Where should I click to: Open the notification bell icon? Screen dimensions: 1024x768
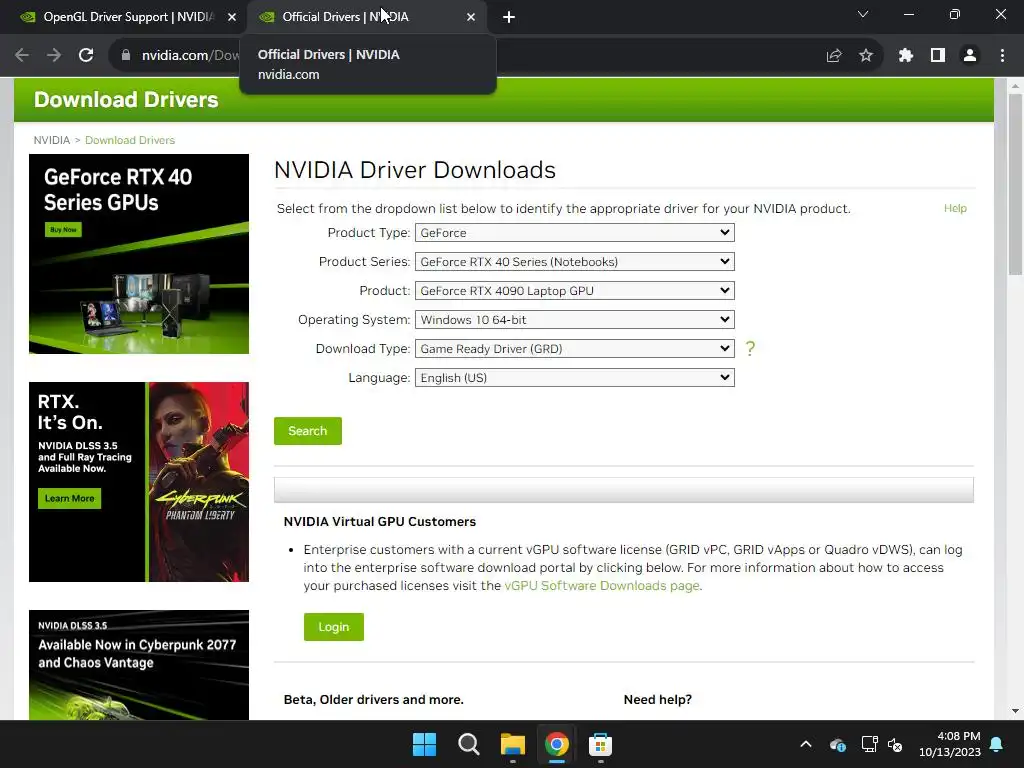click(x=997, y=744)
